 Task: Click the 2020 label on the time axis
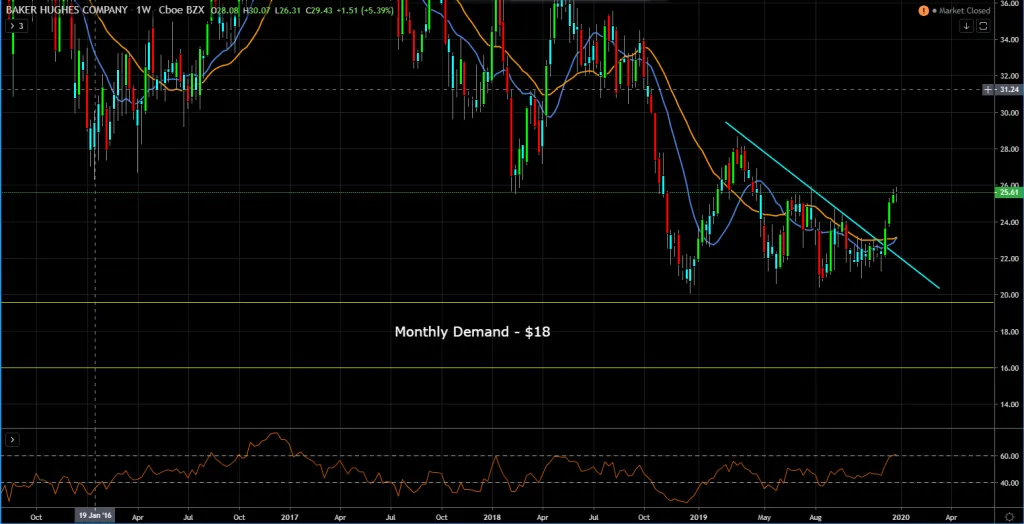tap(901, 516)
